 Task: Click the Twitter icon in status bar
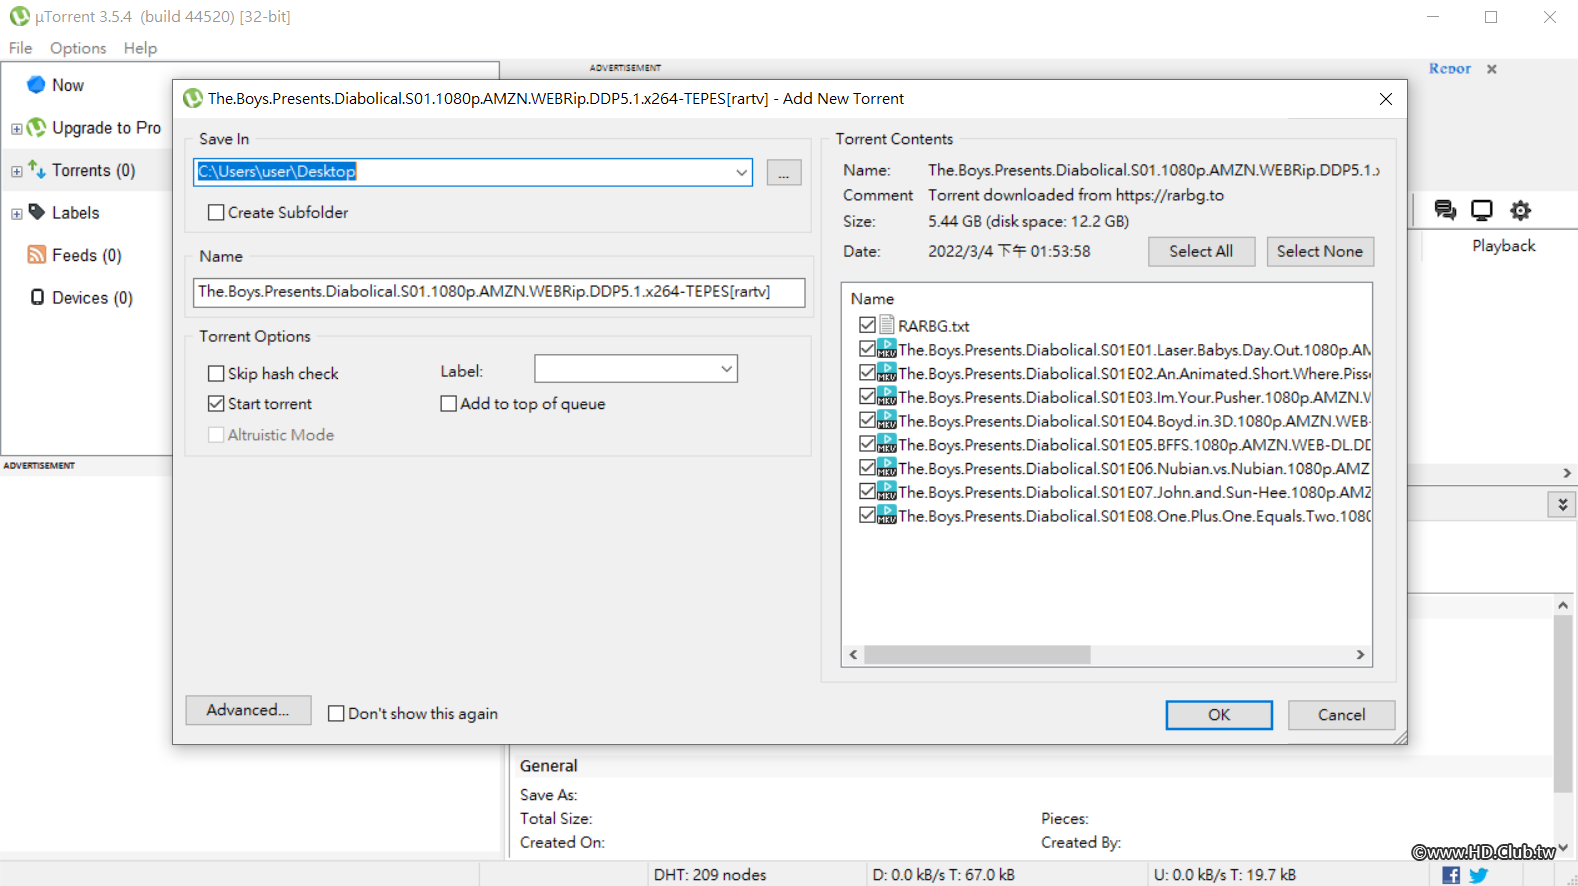click(1479, 875)
